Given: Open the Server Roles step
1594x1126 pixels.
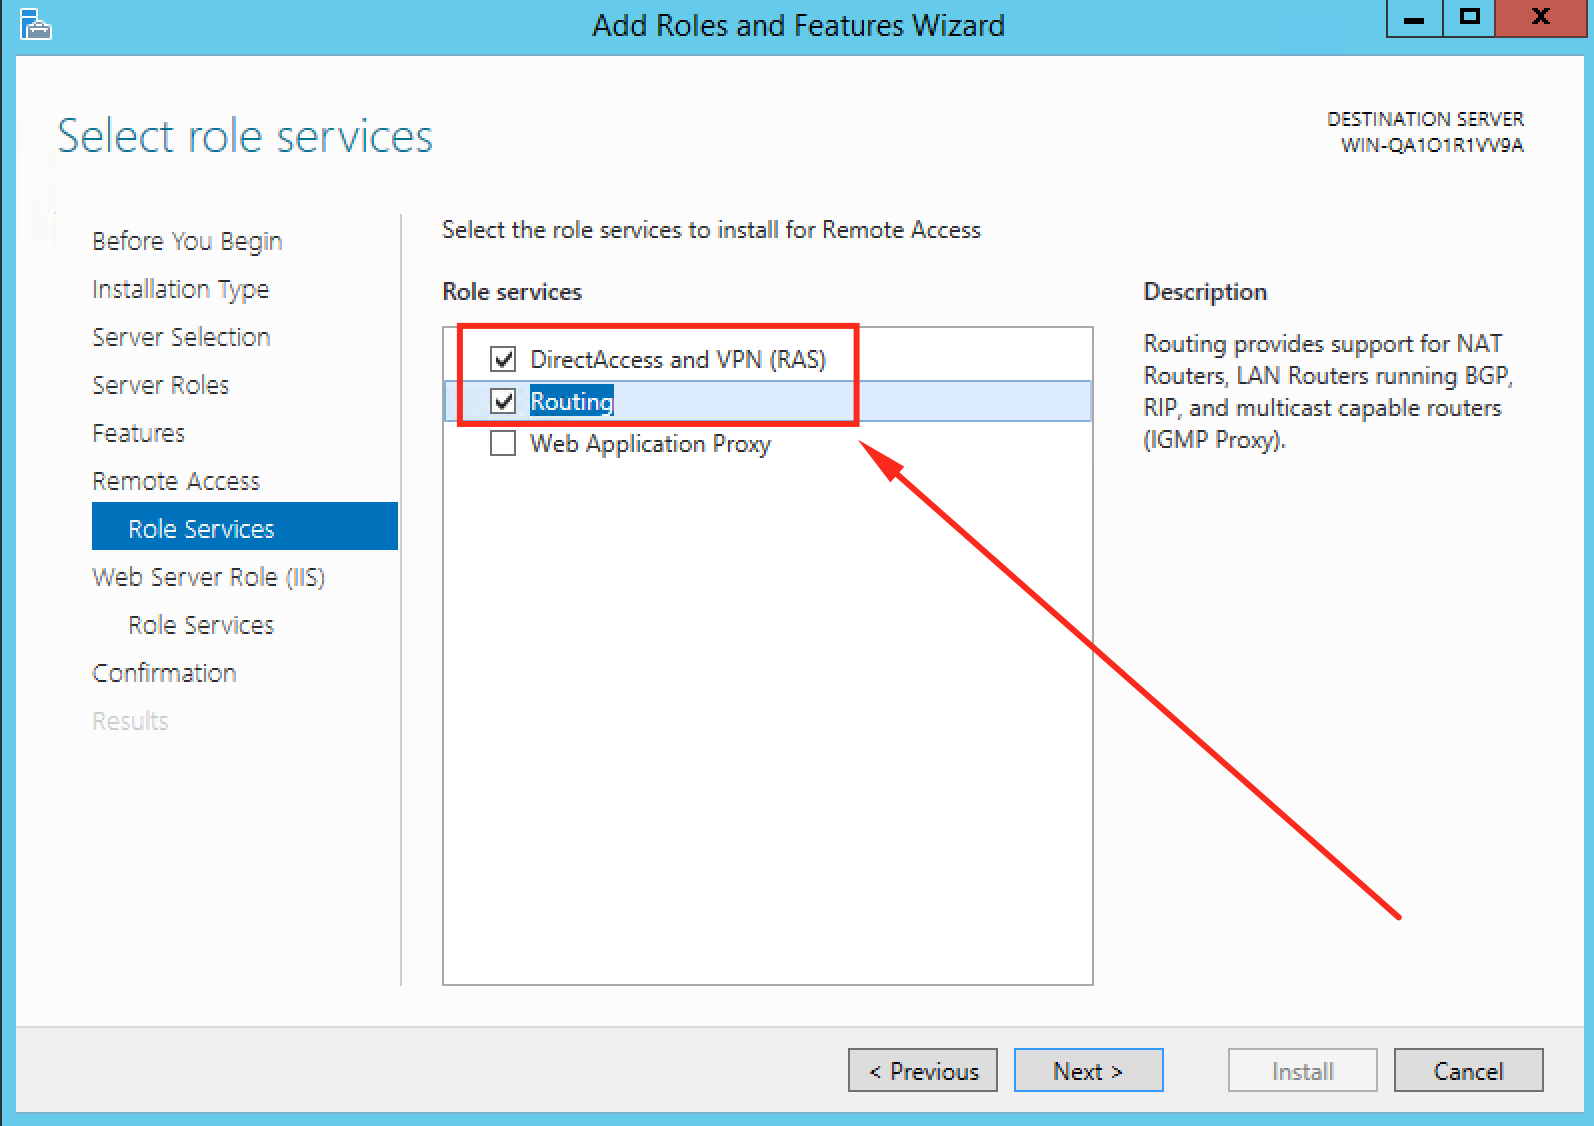Looking at the screenshot, I should pyautogui.click(x=160, y=385).
